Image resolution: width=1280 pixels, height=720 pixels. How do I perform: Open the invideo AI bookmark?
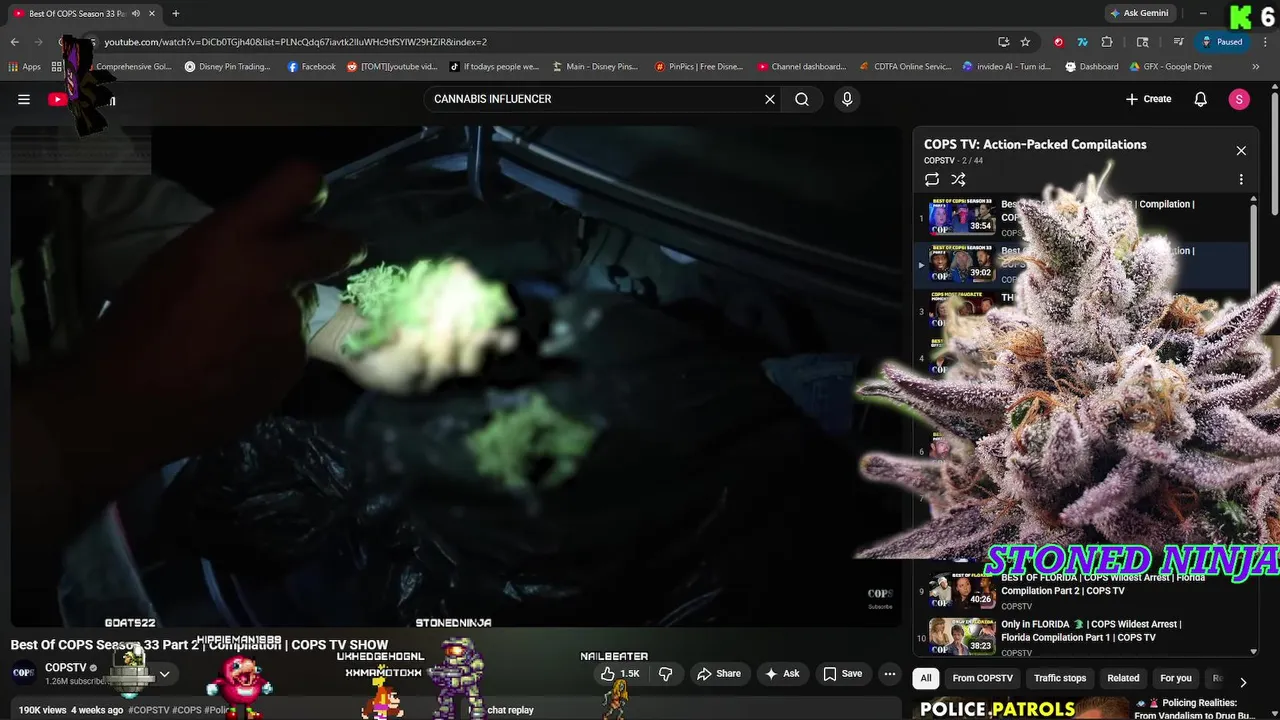1006,67
